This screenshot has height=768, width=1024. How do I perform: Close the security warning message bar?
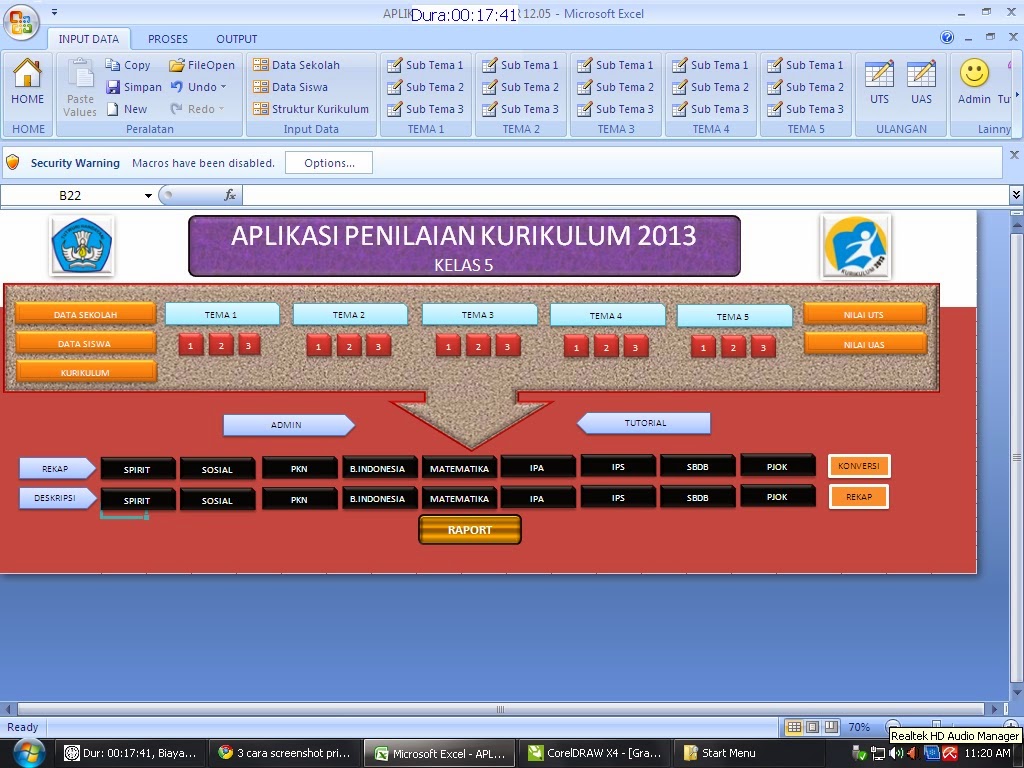(1014, 155)
